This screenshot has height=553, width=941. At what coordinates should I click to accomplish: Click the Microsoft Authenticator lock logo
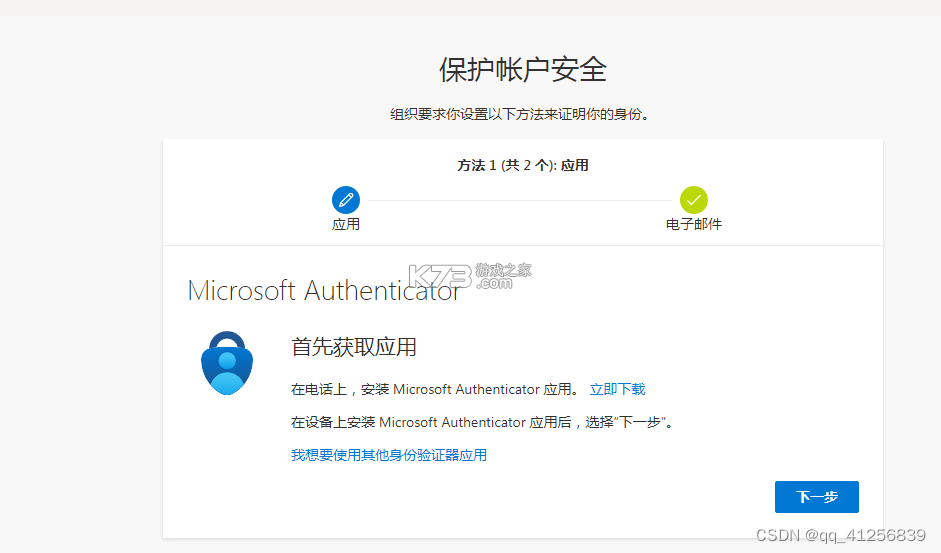tap(227, 363)
